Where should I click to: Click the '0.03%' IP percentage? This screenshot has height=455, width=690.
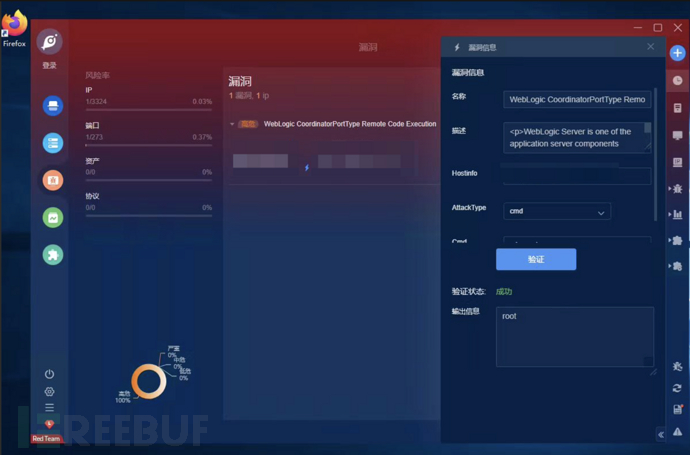point(202,102)
